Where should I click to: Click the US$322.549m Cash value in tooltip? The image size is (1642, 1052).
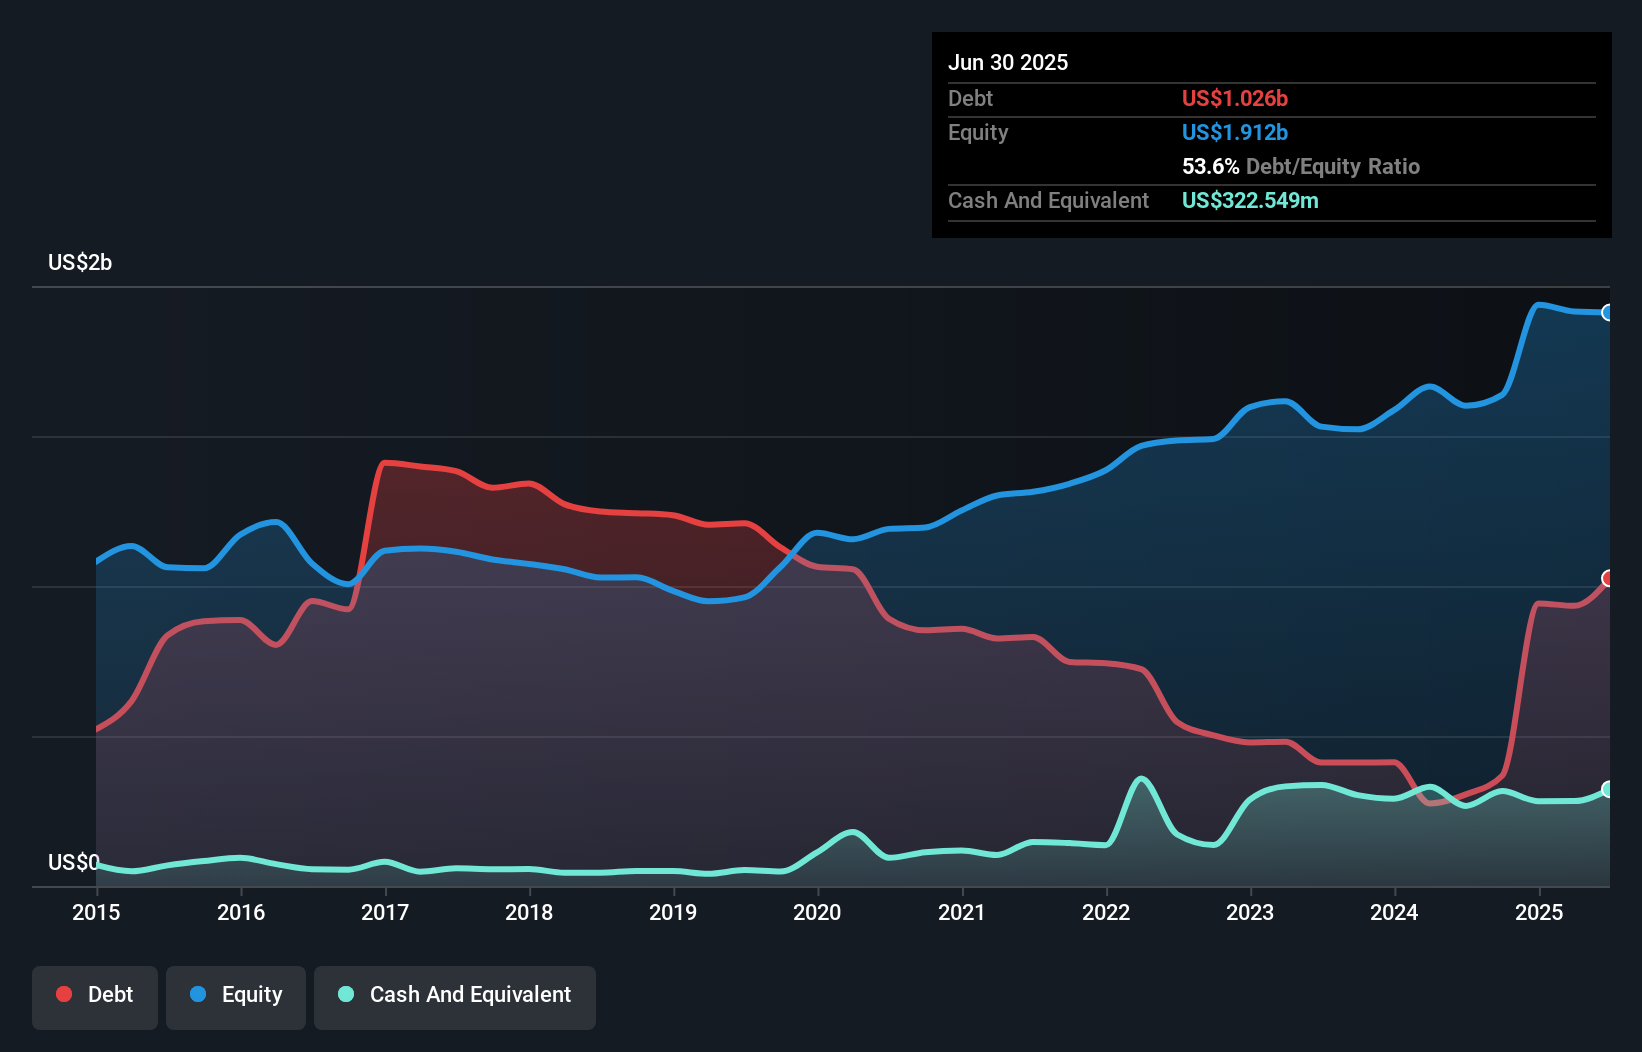coord(1249,200)
